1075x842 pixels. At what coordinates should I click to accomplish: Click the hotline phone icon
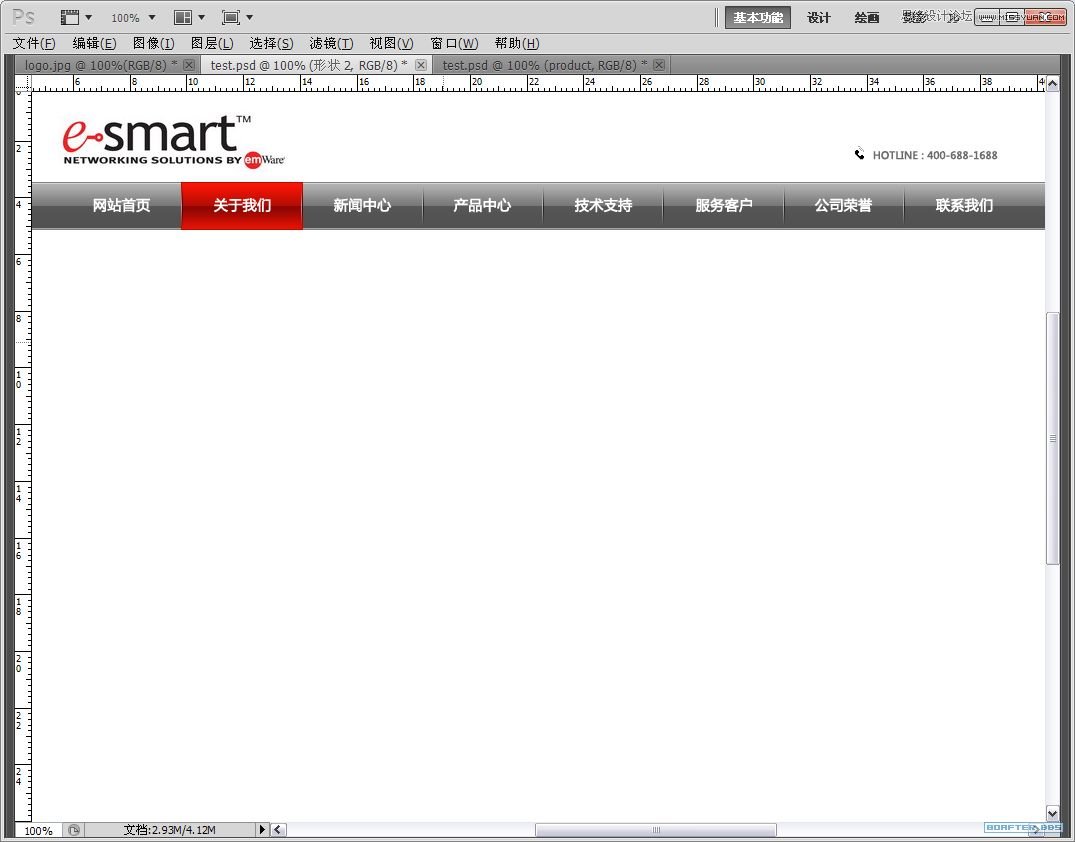859,154
